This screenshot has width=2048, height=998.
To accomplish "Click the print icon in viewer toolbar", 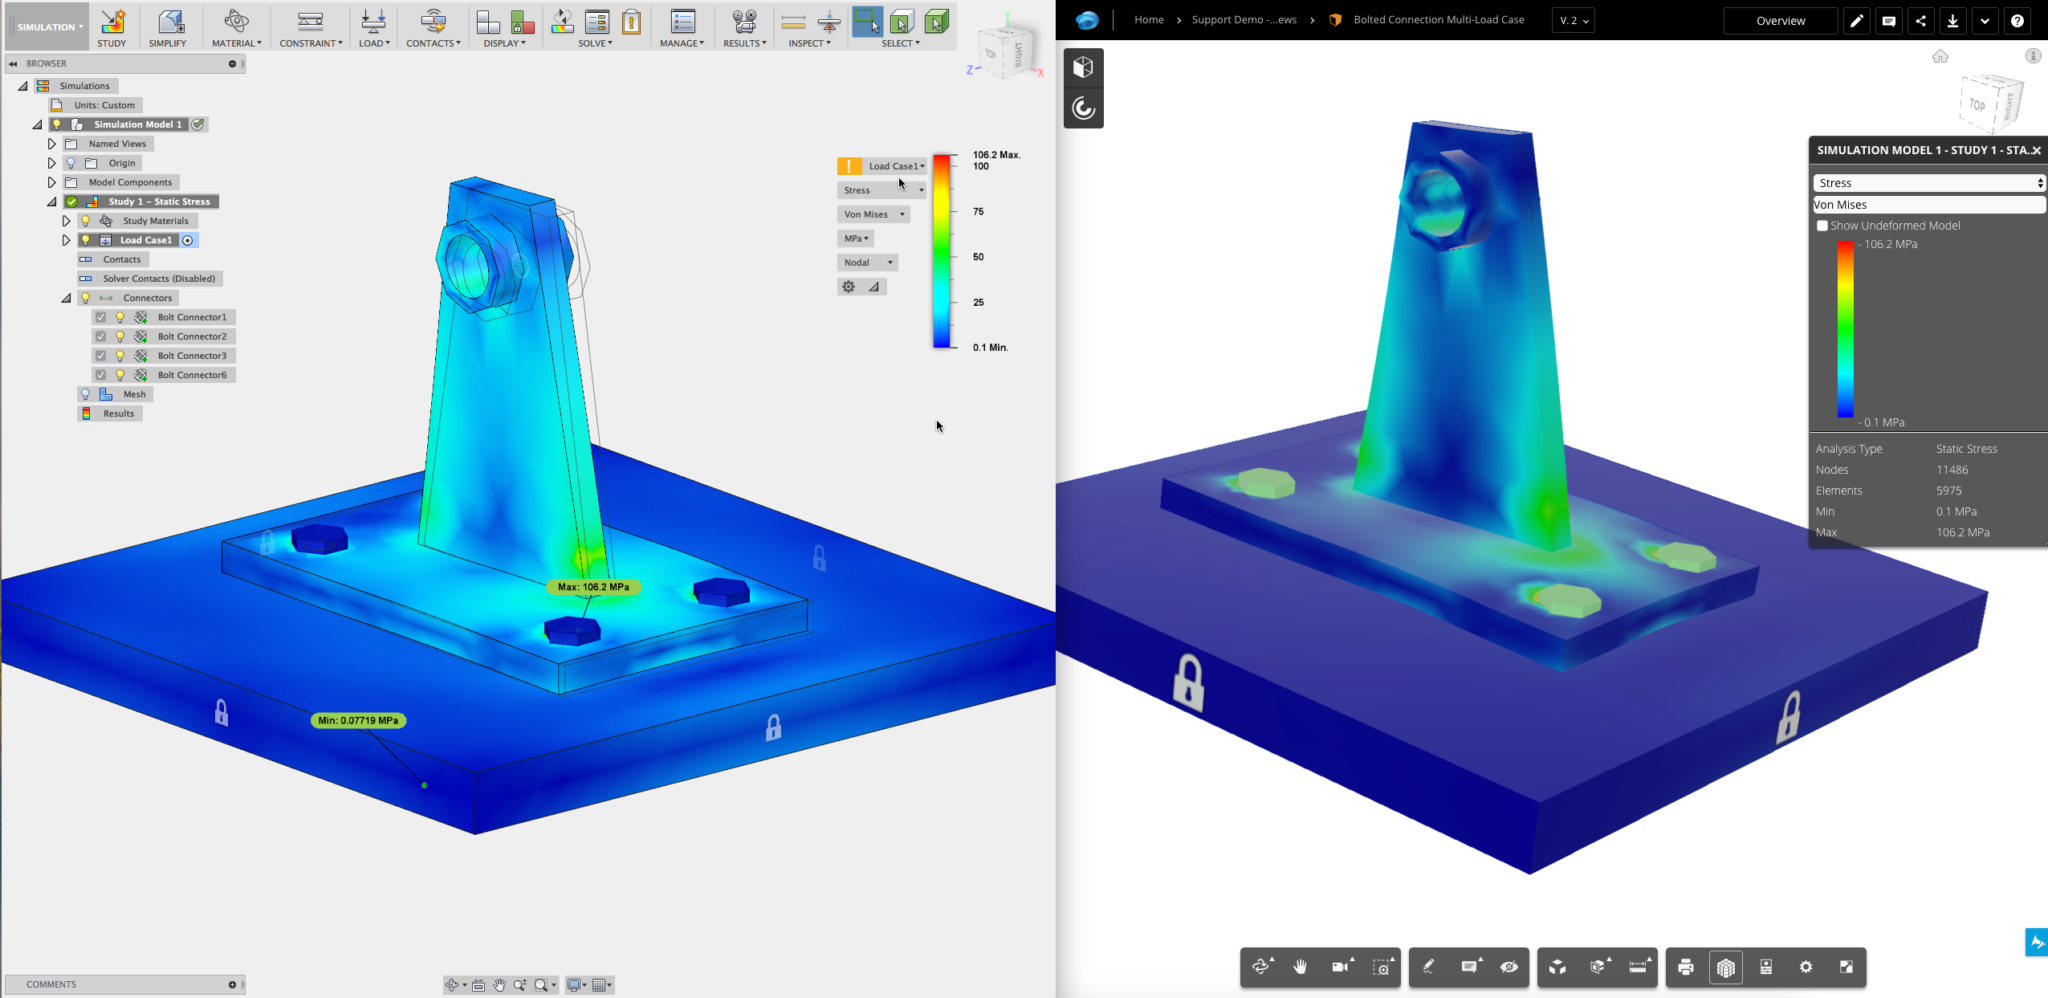I will 1686,967.
